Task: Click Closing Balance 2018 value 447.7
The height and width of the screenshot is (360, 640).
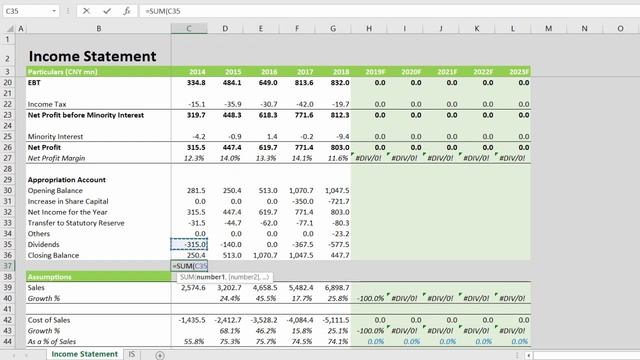Action: pos(333,255)
